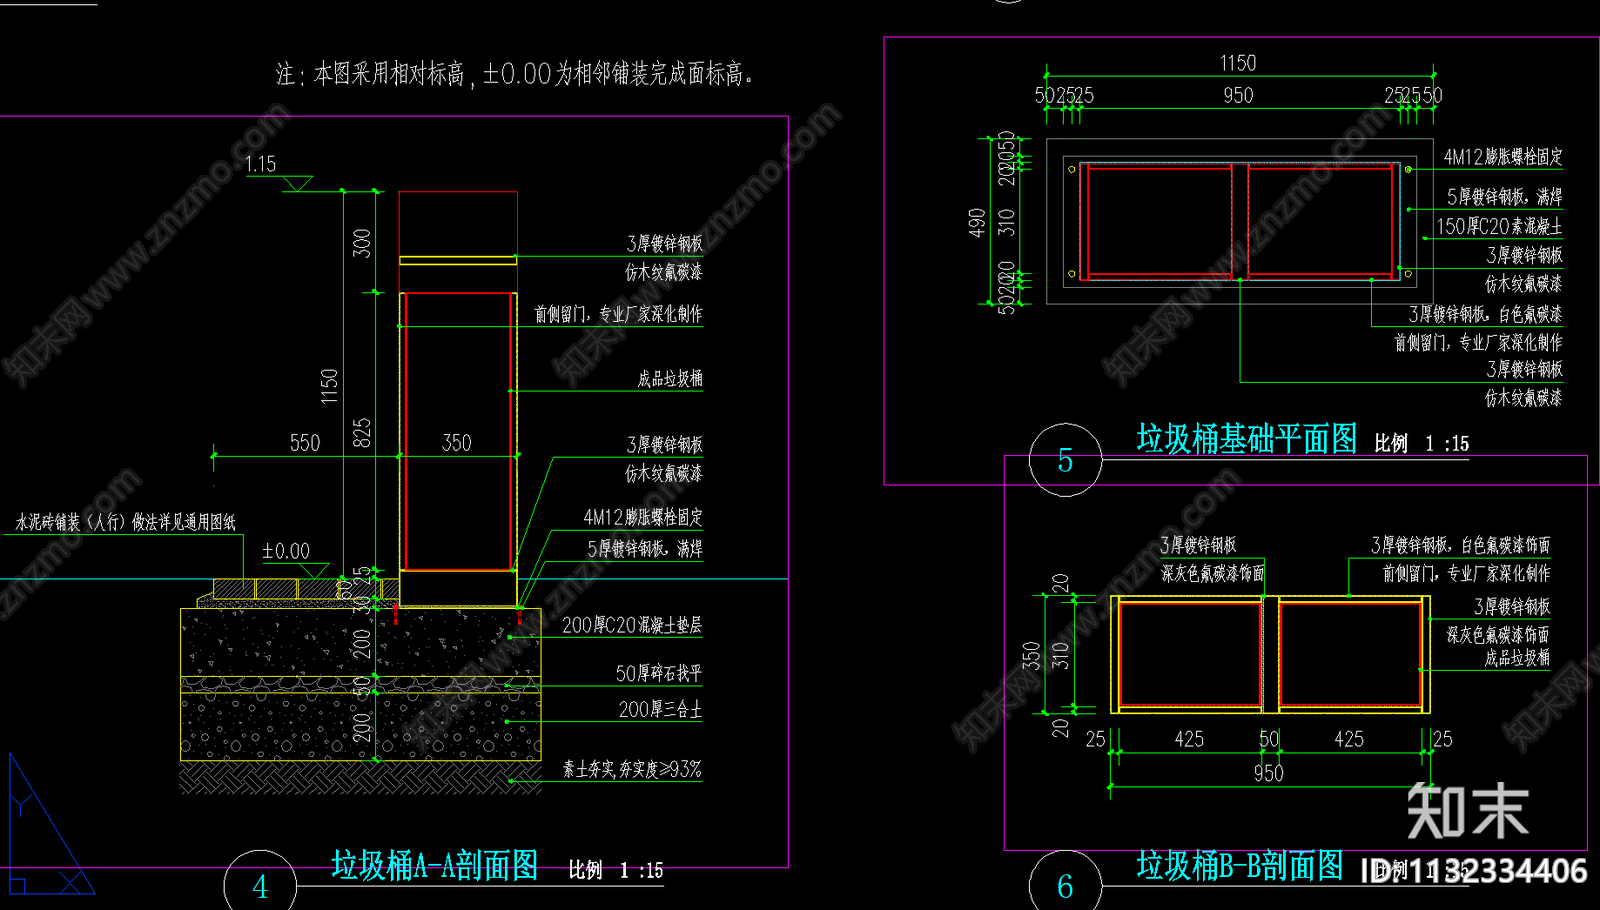The image size is (1600, 910).
Task: Click the drawing number 5 circle
Action: click(1065, 460)
